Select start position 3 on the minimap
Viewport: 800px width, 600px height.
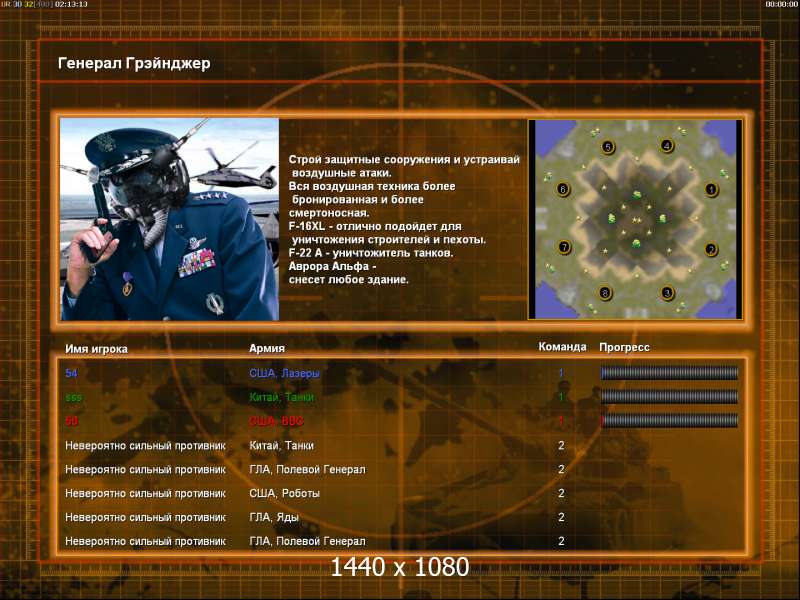tap(667, 293)
